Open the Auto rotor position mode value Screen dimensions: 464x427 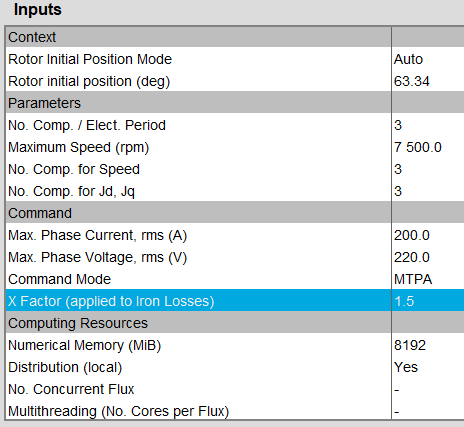[428, 59]
